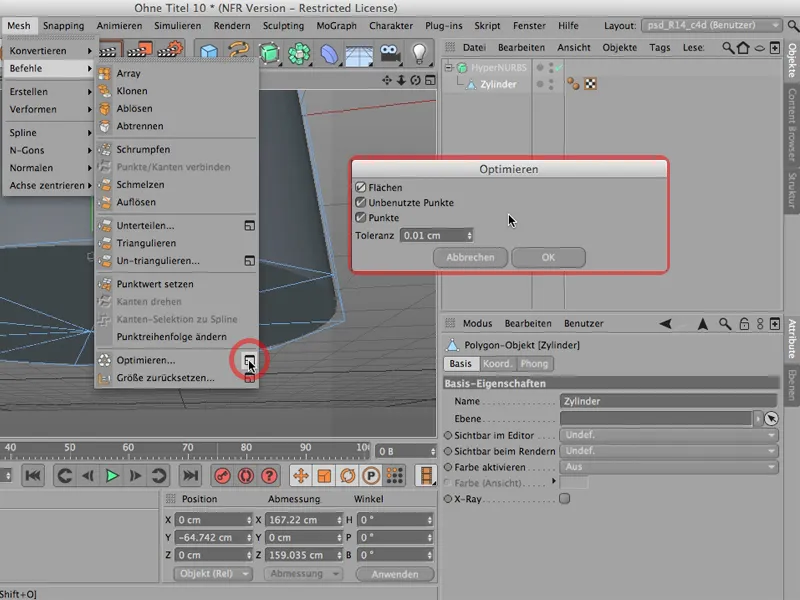Toggle rotation keyframe icon
The width and height of the screenshot is (800, 600).
tap(347, 476)
